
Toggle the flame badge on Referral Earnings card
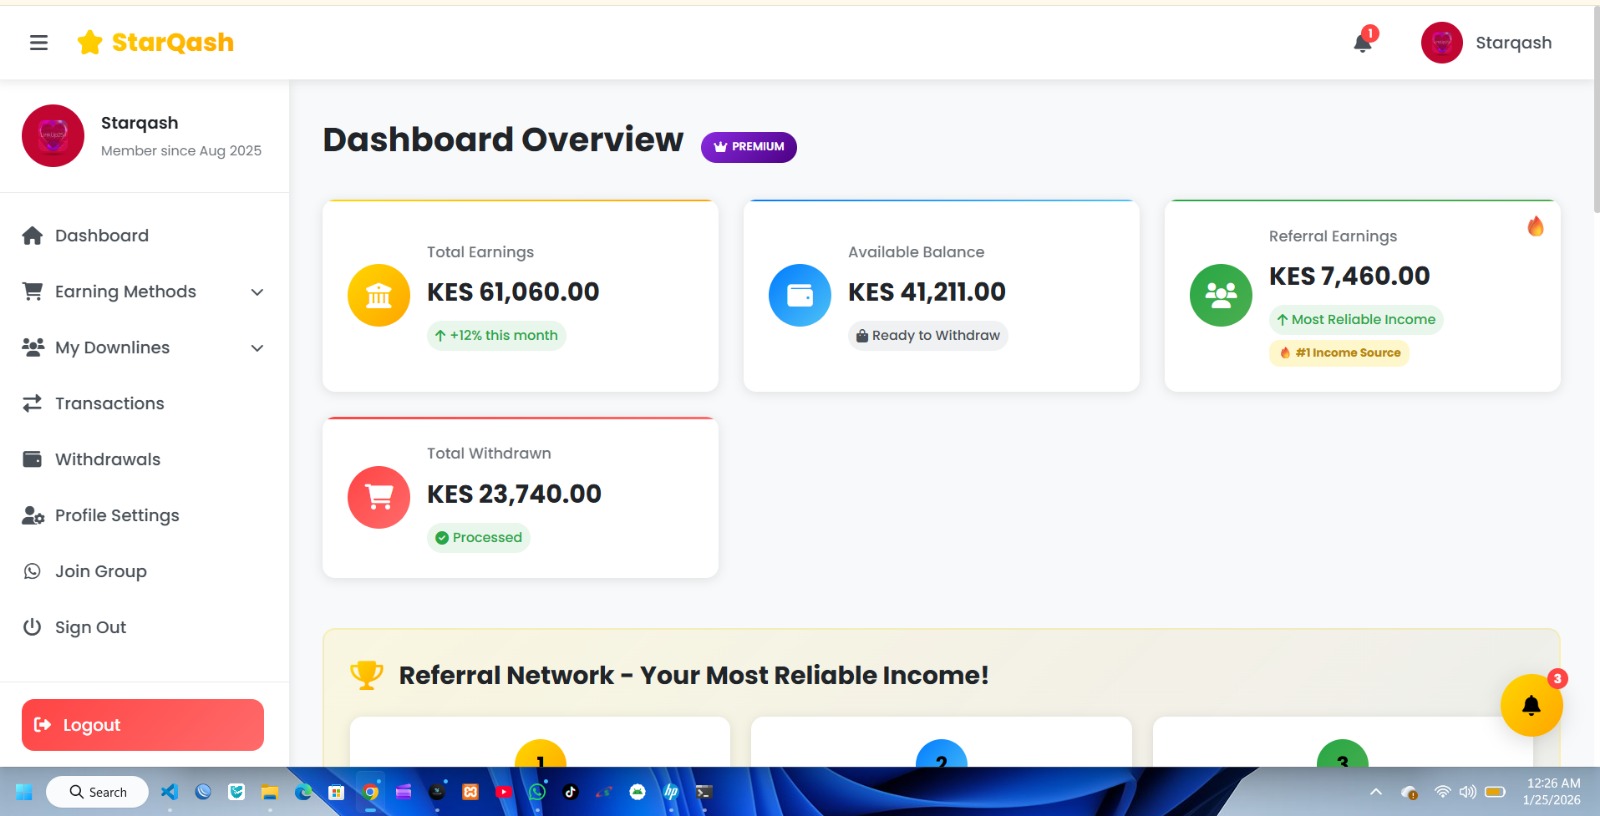click(1536, 226)
